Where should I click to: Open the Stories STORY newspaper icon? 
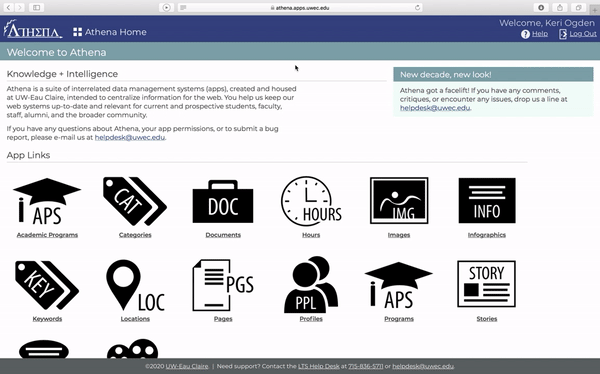486,284
